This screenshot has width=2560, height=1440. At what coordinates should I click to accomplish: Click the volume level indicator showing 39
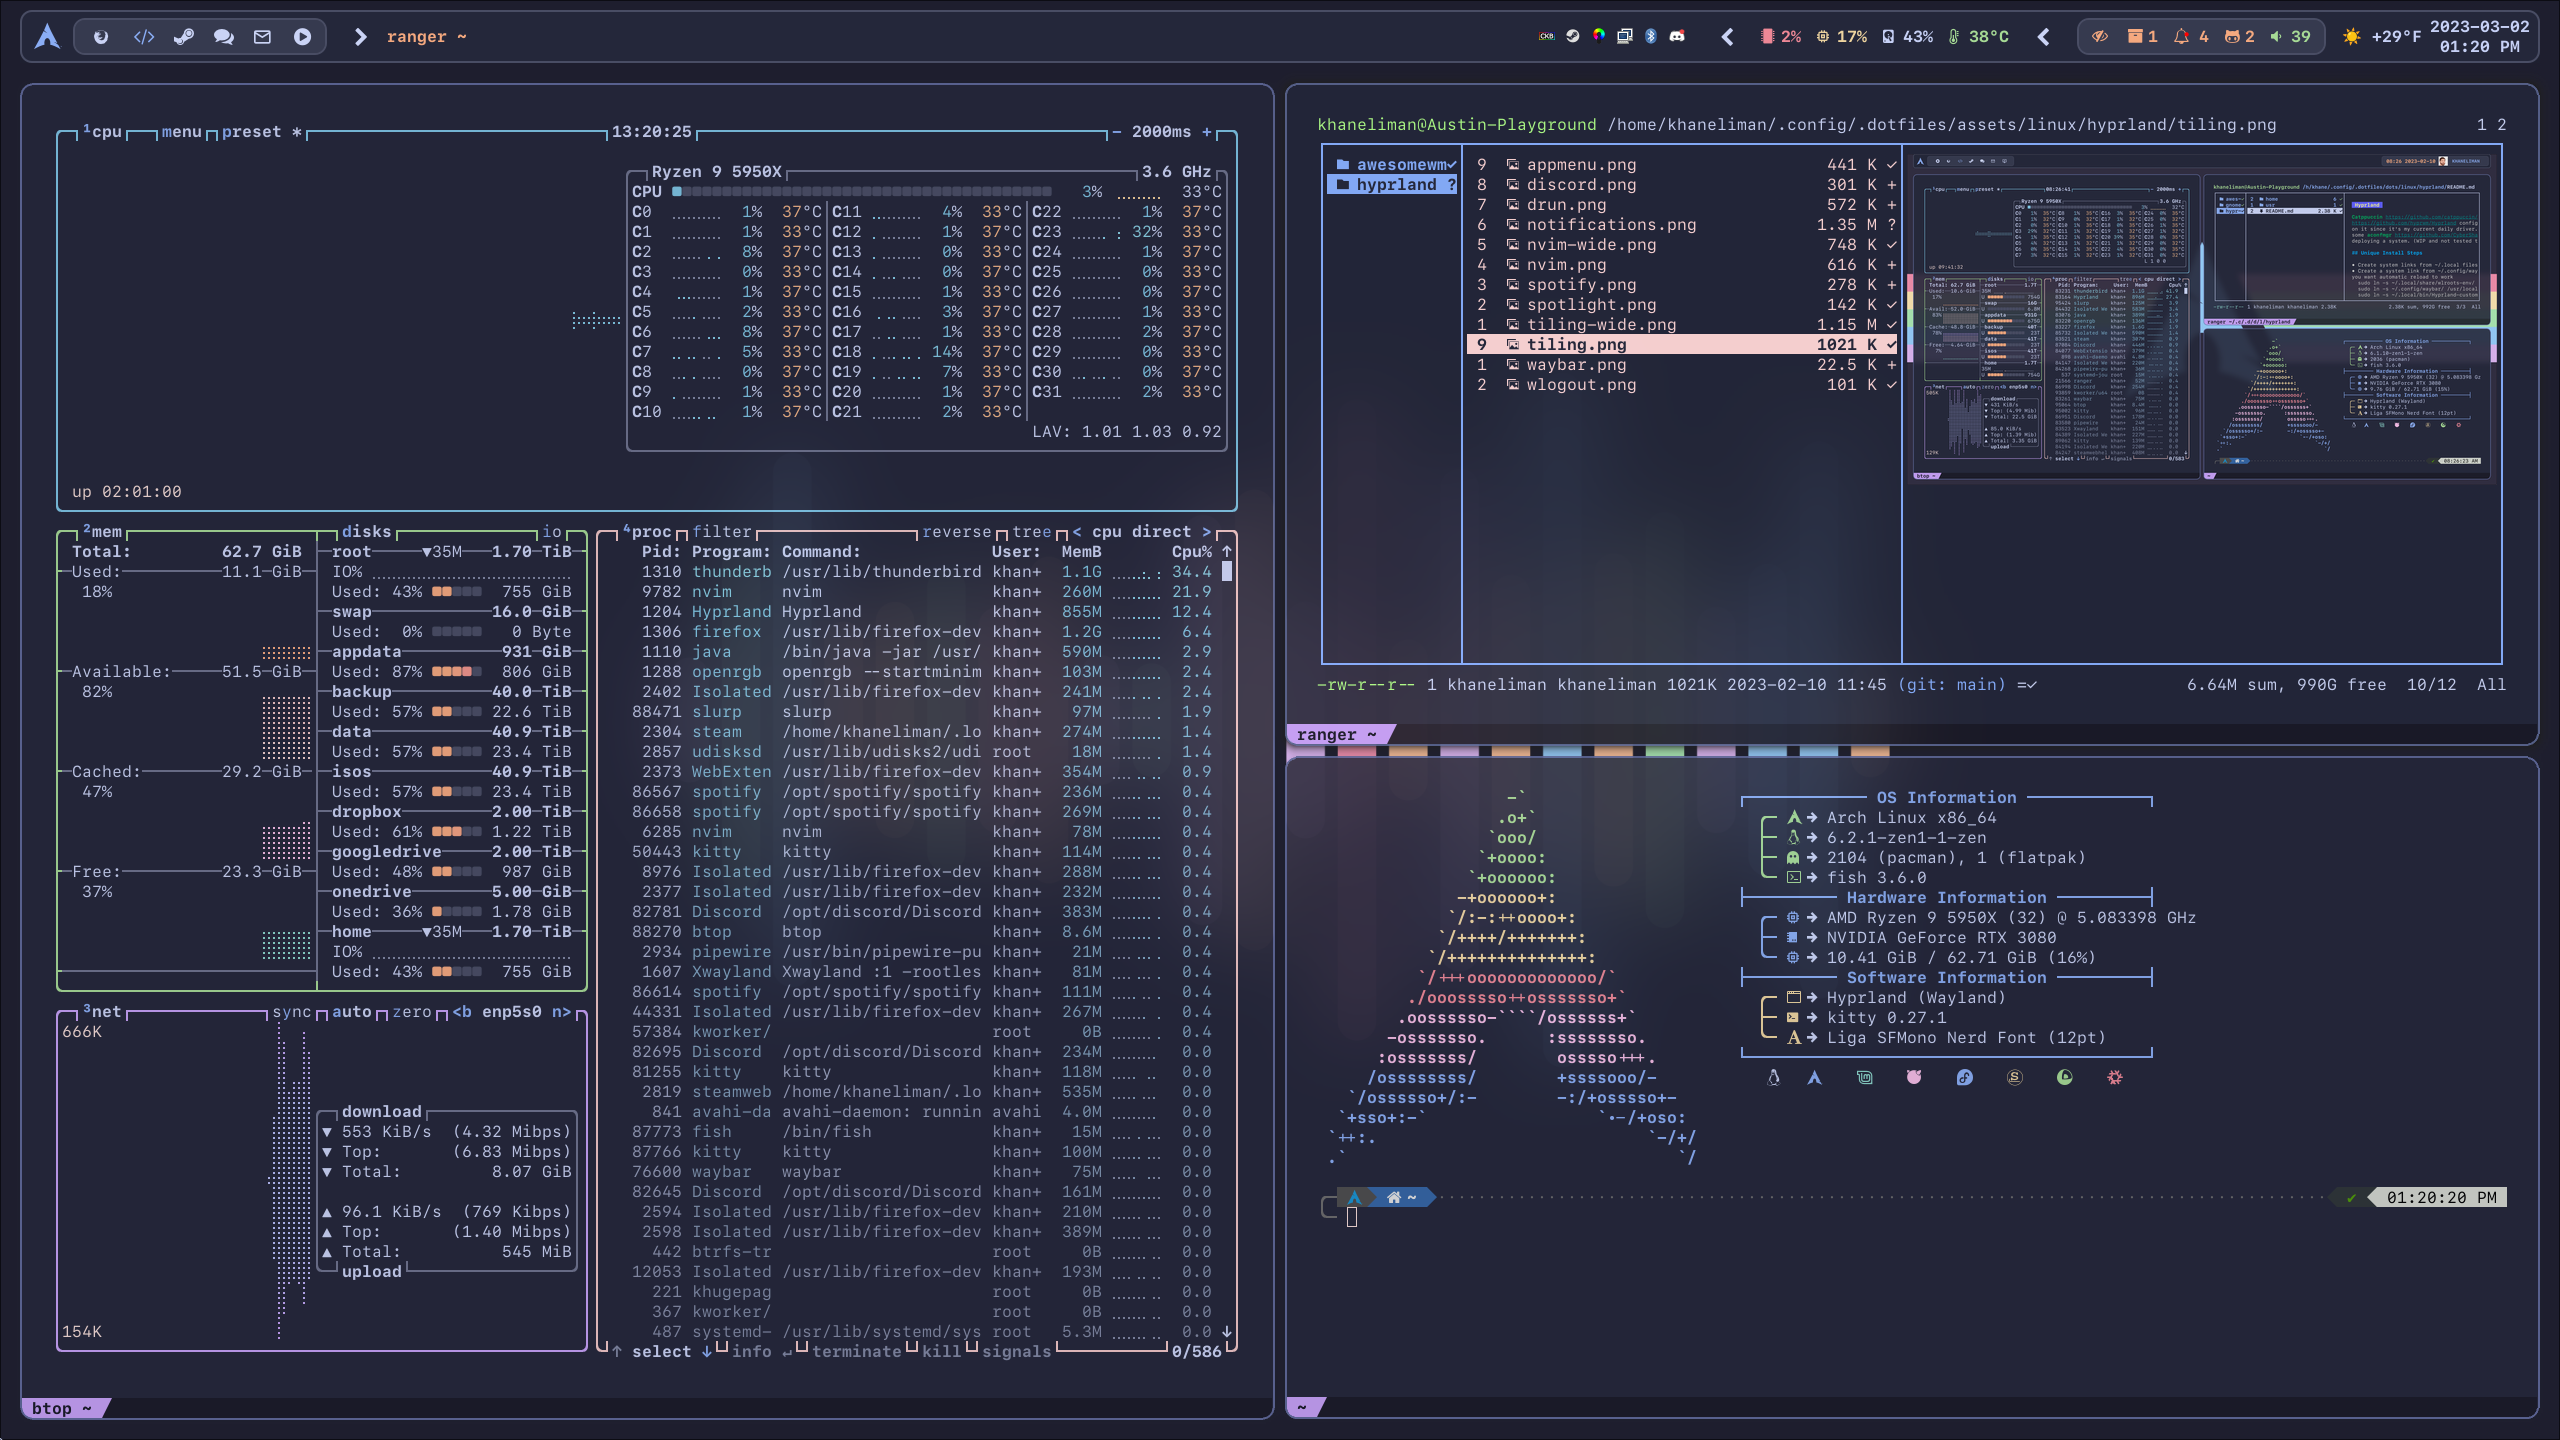point(2290,37)
